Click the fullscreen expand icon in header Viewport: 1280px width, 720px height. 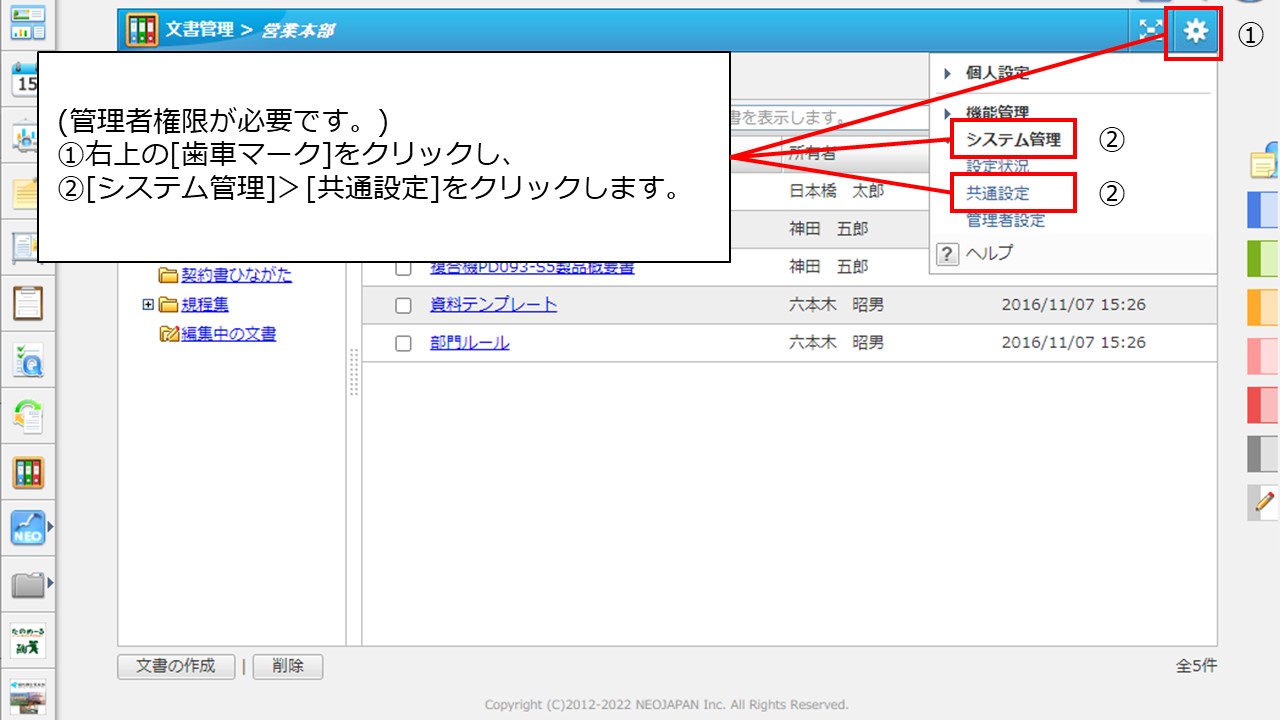click(x=1149, y=31)
